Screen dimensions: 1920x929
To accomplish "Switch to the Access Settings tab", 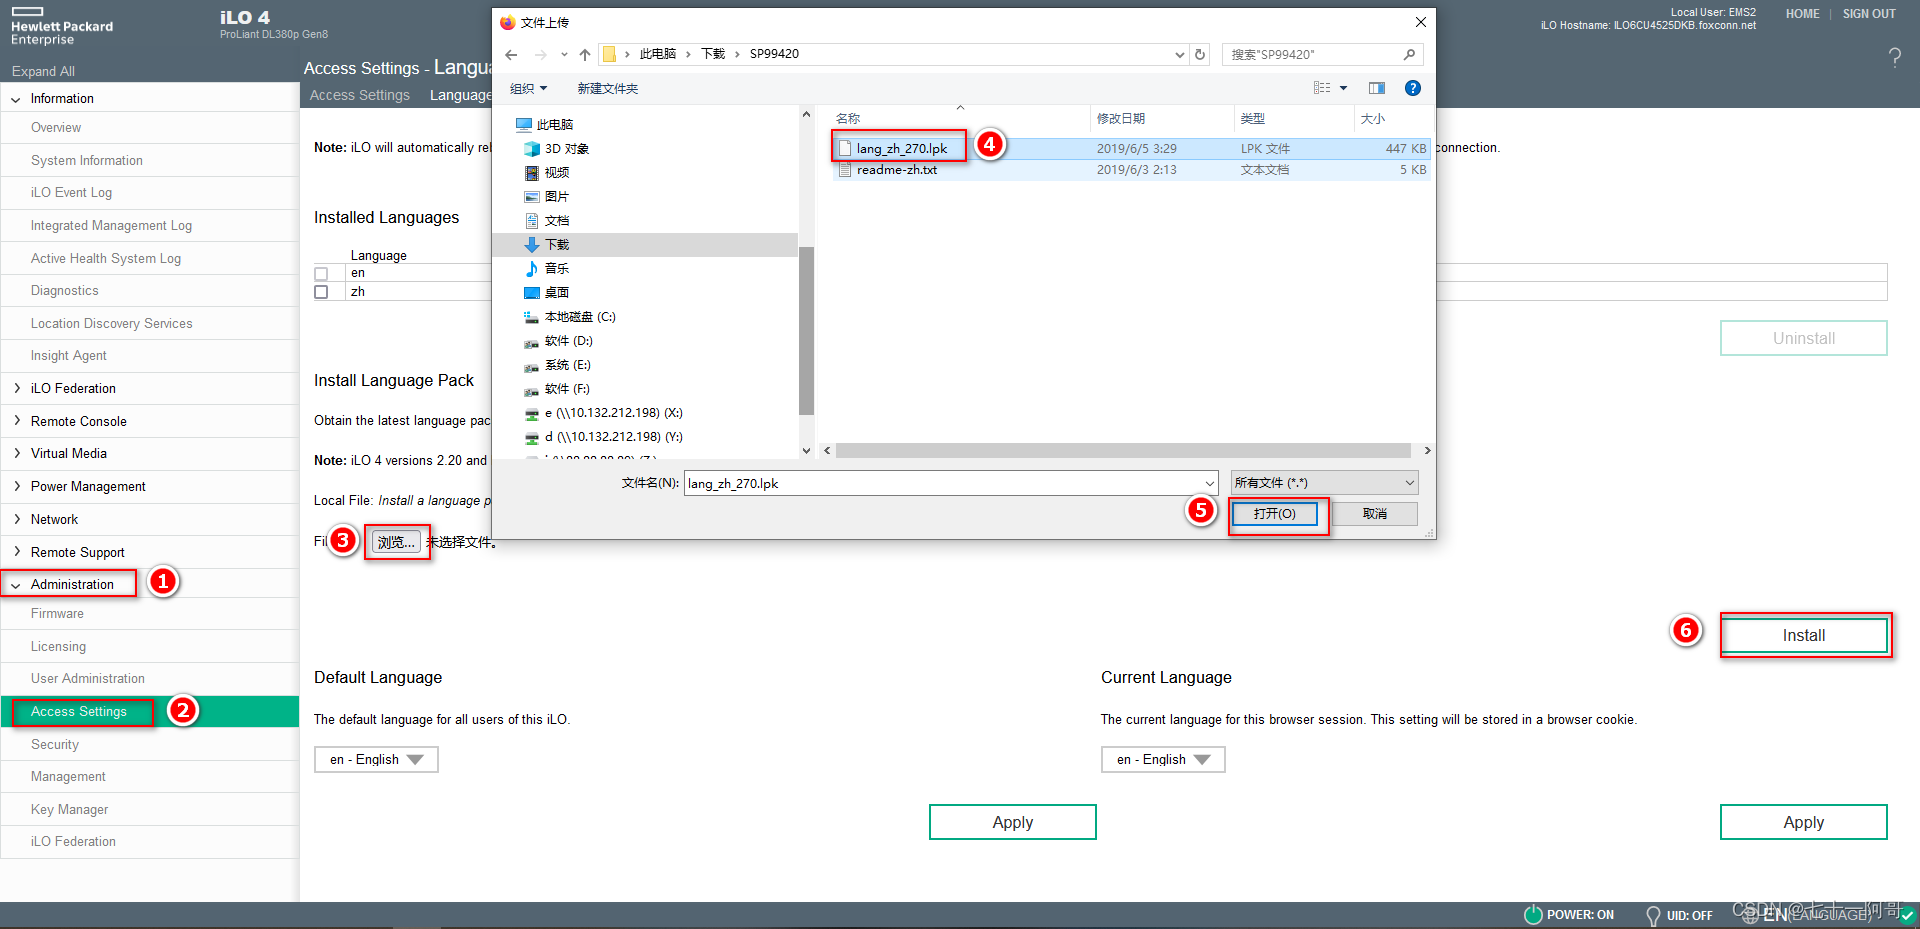I will coord(360,95).
